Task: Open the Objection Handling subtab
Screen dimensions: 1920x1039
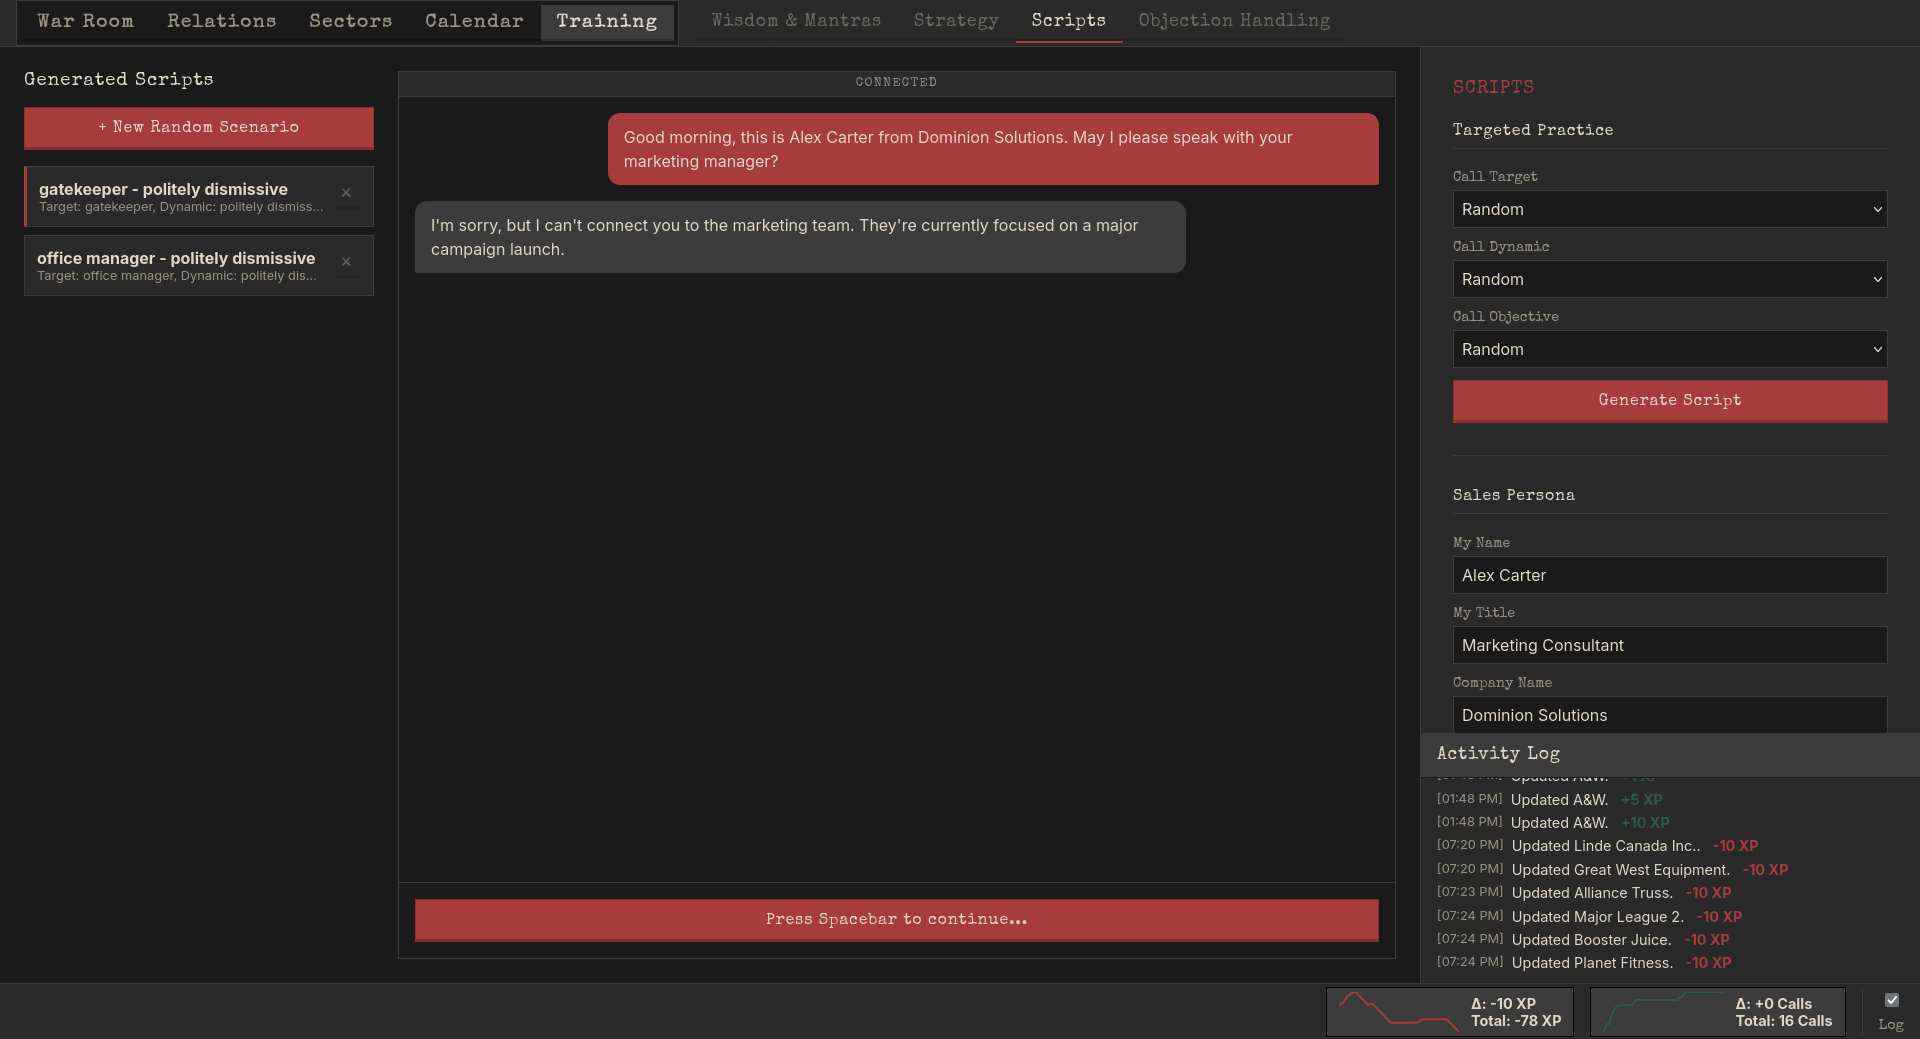Action: coord(1234,20)
